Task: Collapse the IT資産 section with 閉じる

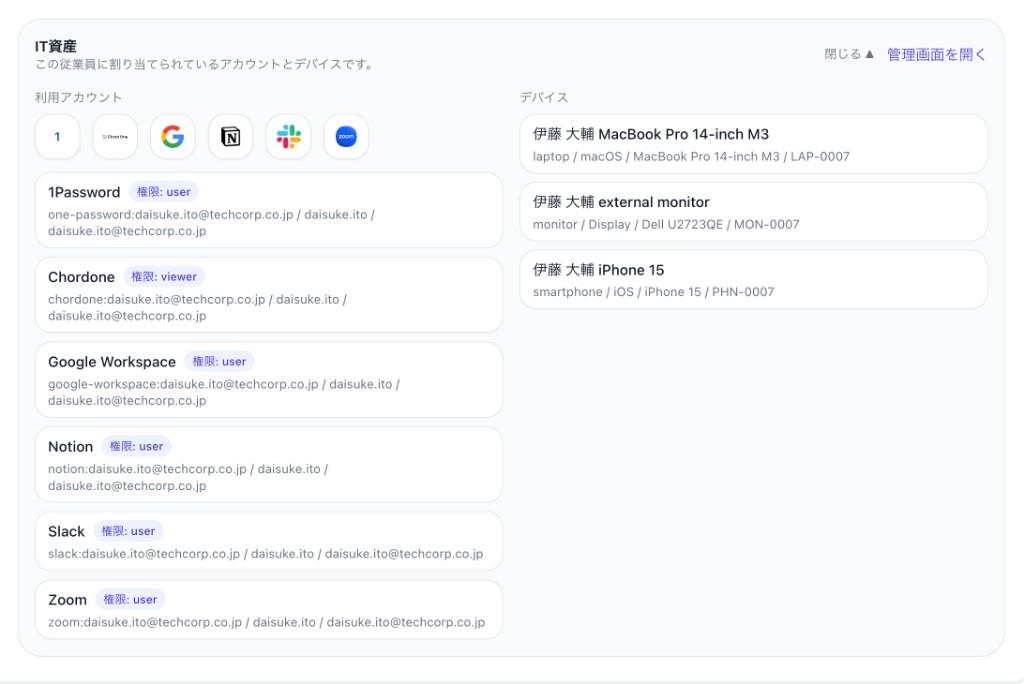Action: (849, 54)
